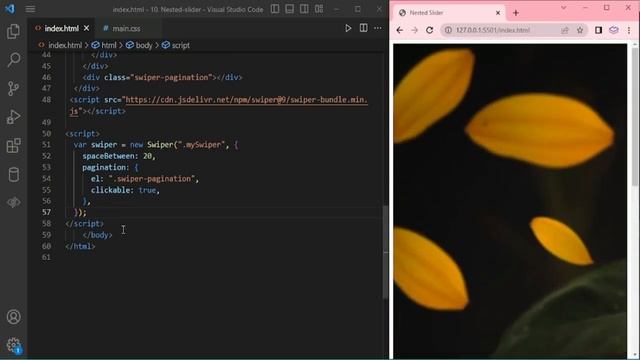Open the Source Control view

point(13,89)
